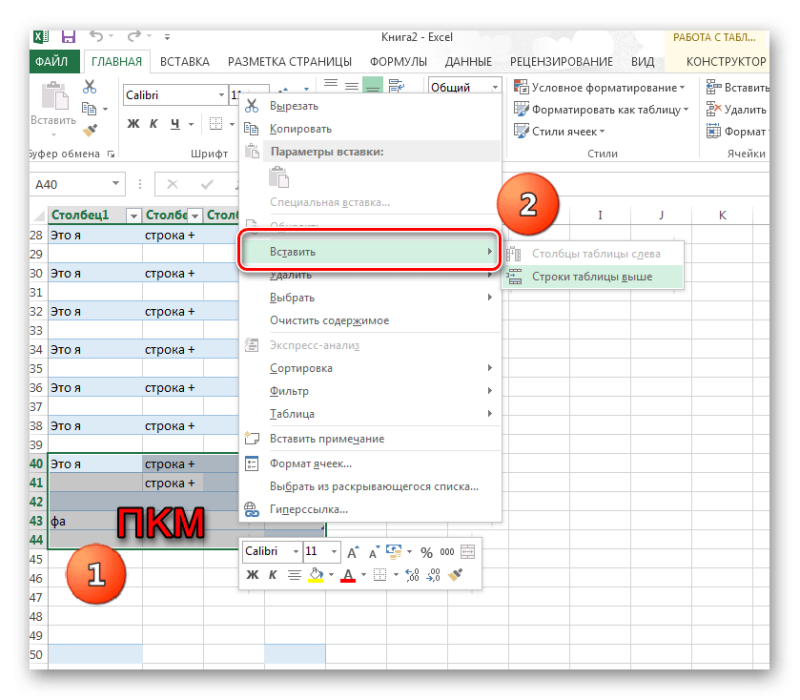Image resolution: width=800 pixels, height=700 pixels.
Task: Open Столбец1 filter dropdown arrow
Action: point(134,216)
